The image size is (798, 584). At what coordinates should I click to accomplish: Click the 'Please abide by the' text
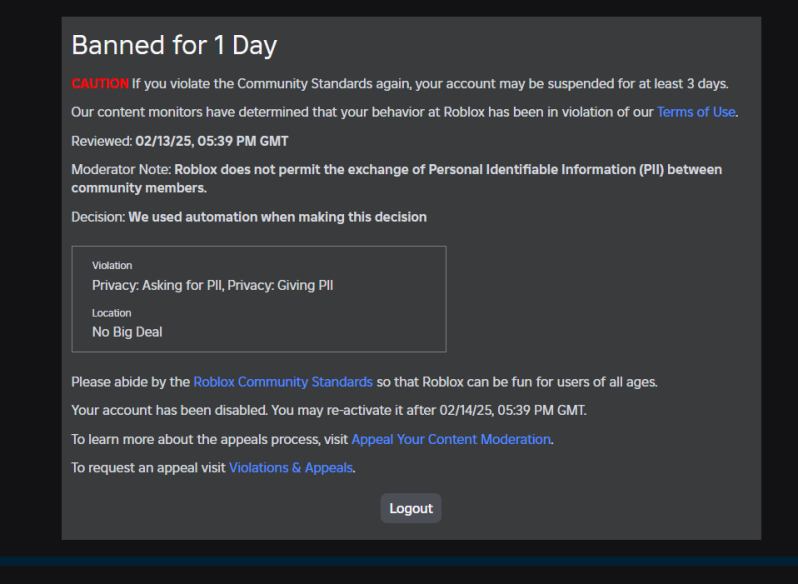tap(130, 382)
